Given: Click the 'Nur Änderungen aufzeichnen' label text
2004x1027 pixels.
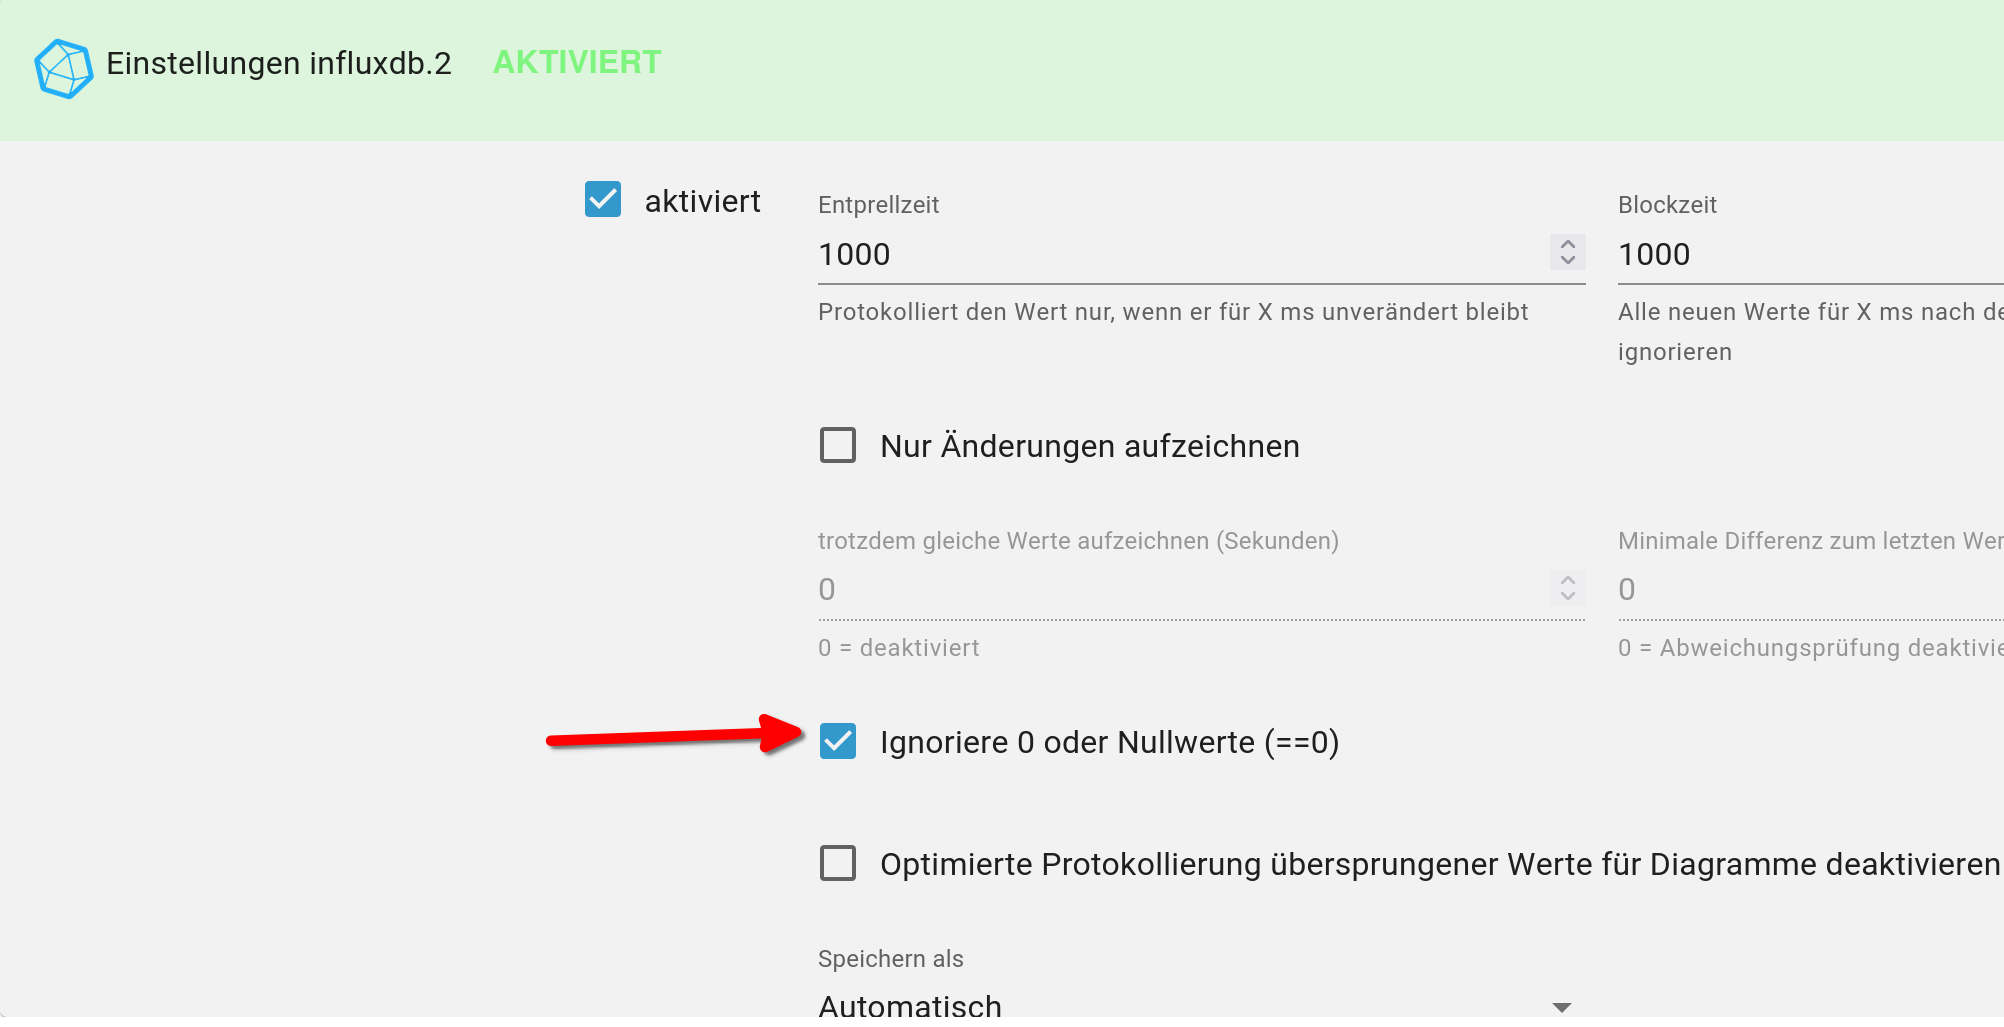Looking at the screenshot, I should (x=1090, y=446).
